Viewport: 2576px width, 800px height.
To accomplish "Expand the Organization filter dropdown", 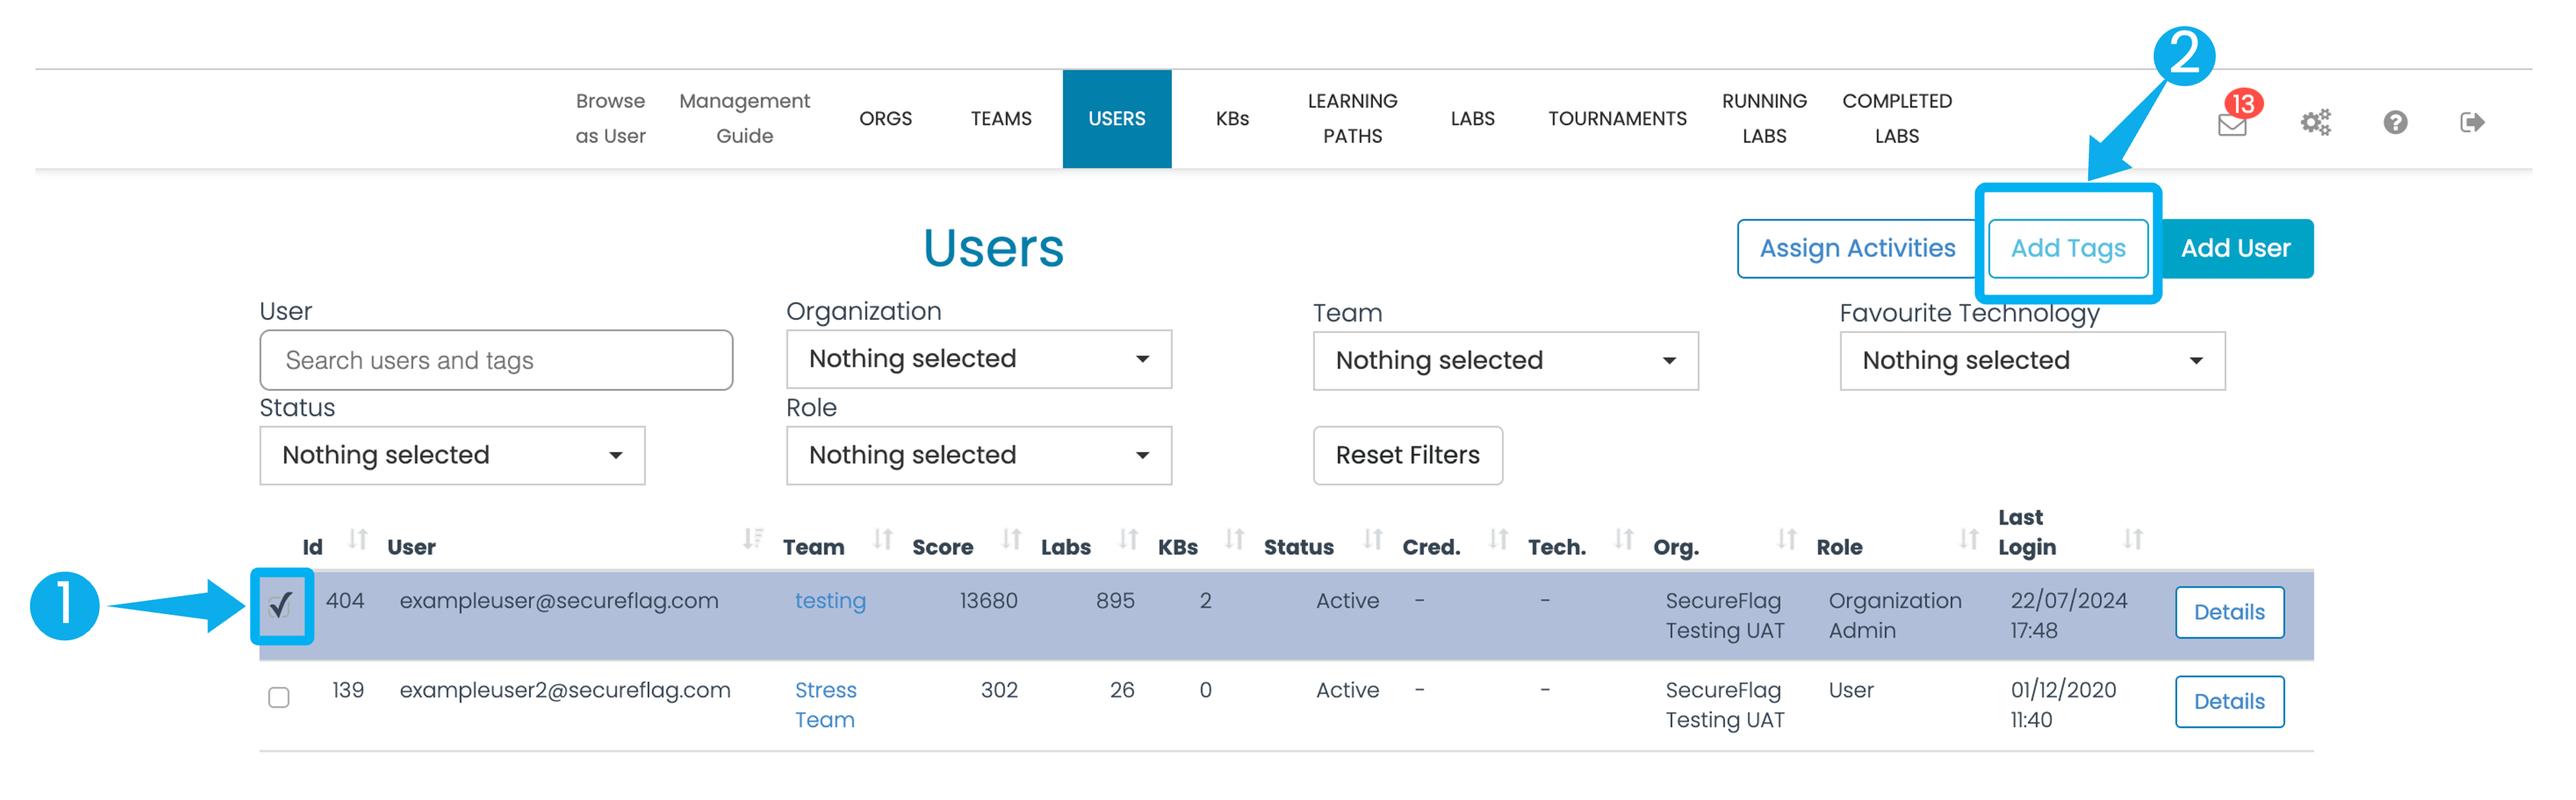I will coord(979,359).
